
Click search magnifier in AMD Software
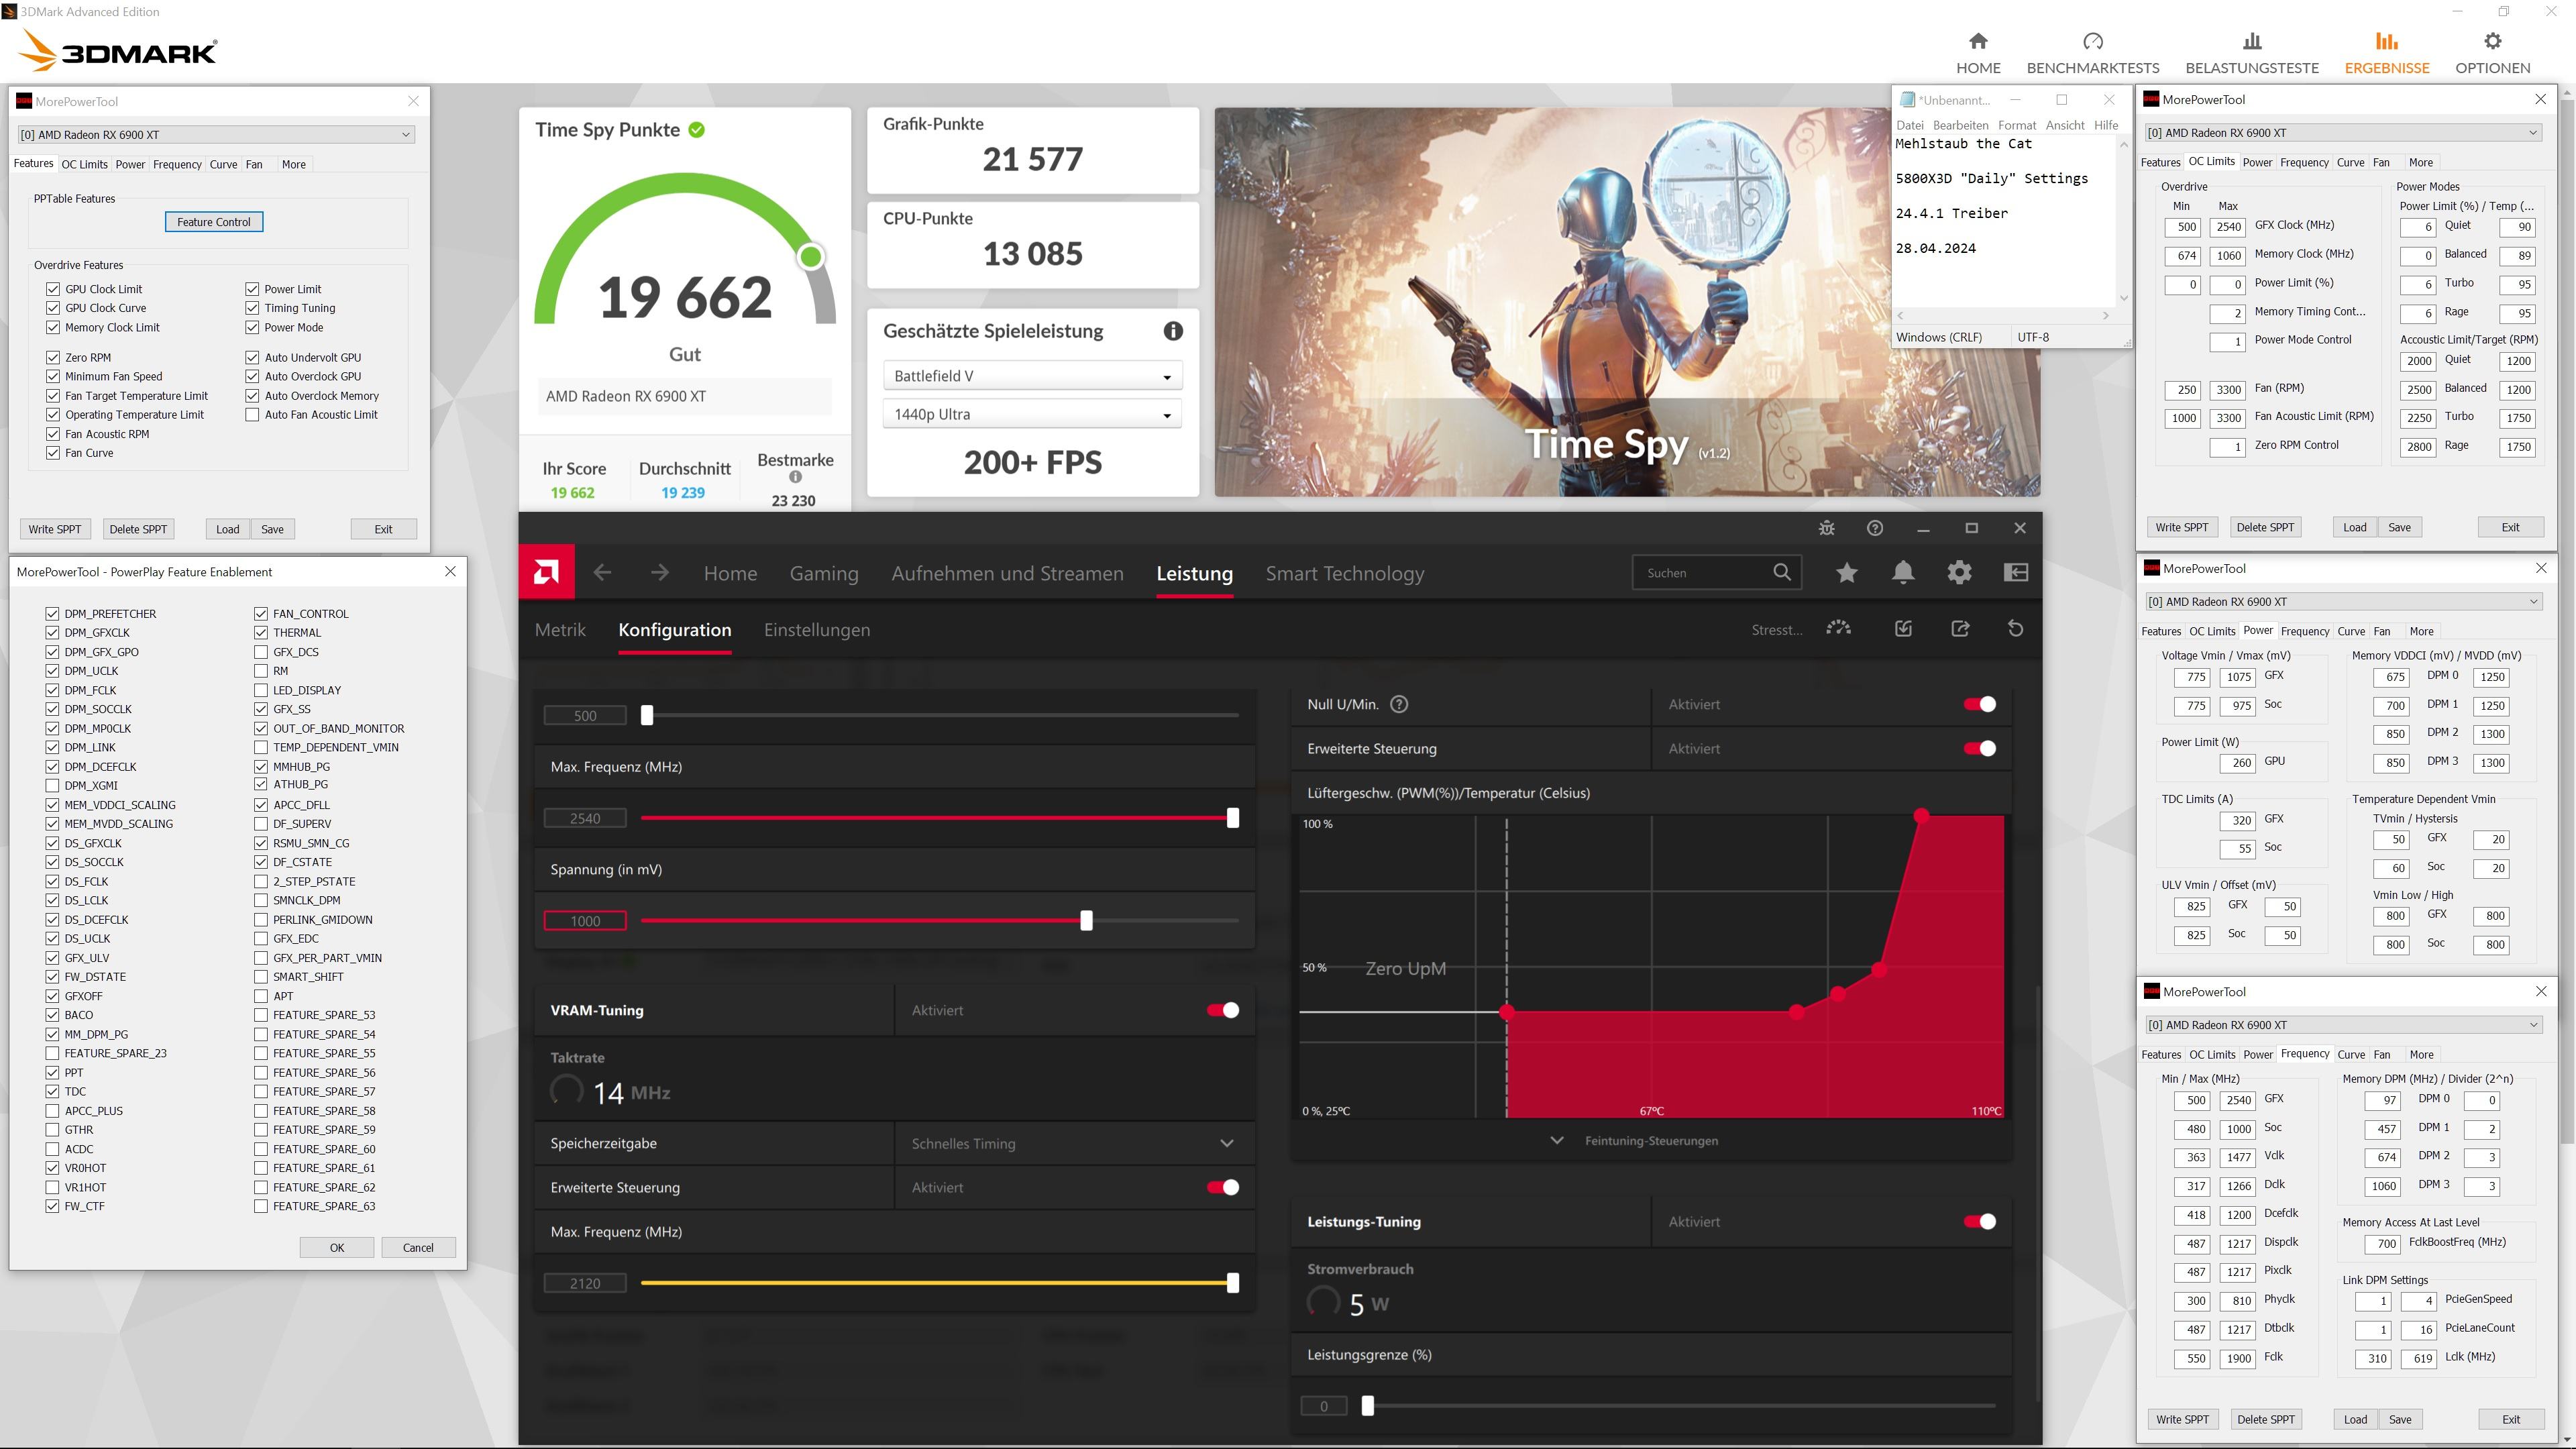pos(1782,572)
